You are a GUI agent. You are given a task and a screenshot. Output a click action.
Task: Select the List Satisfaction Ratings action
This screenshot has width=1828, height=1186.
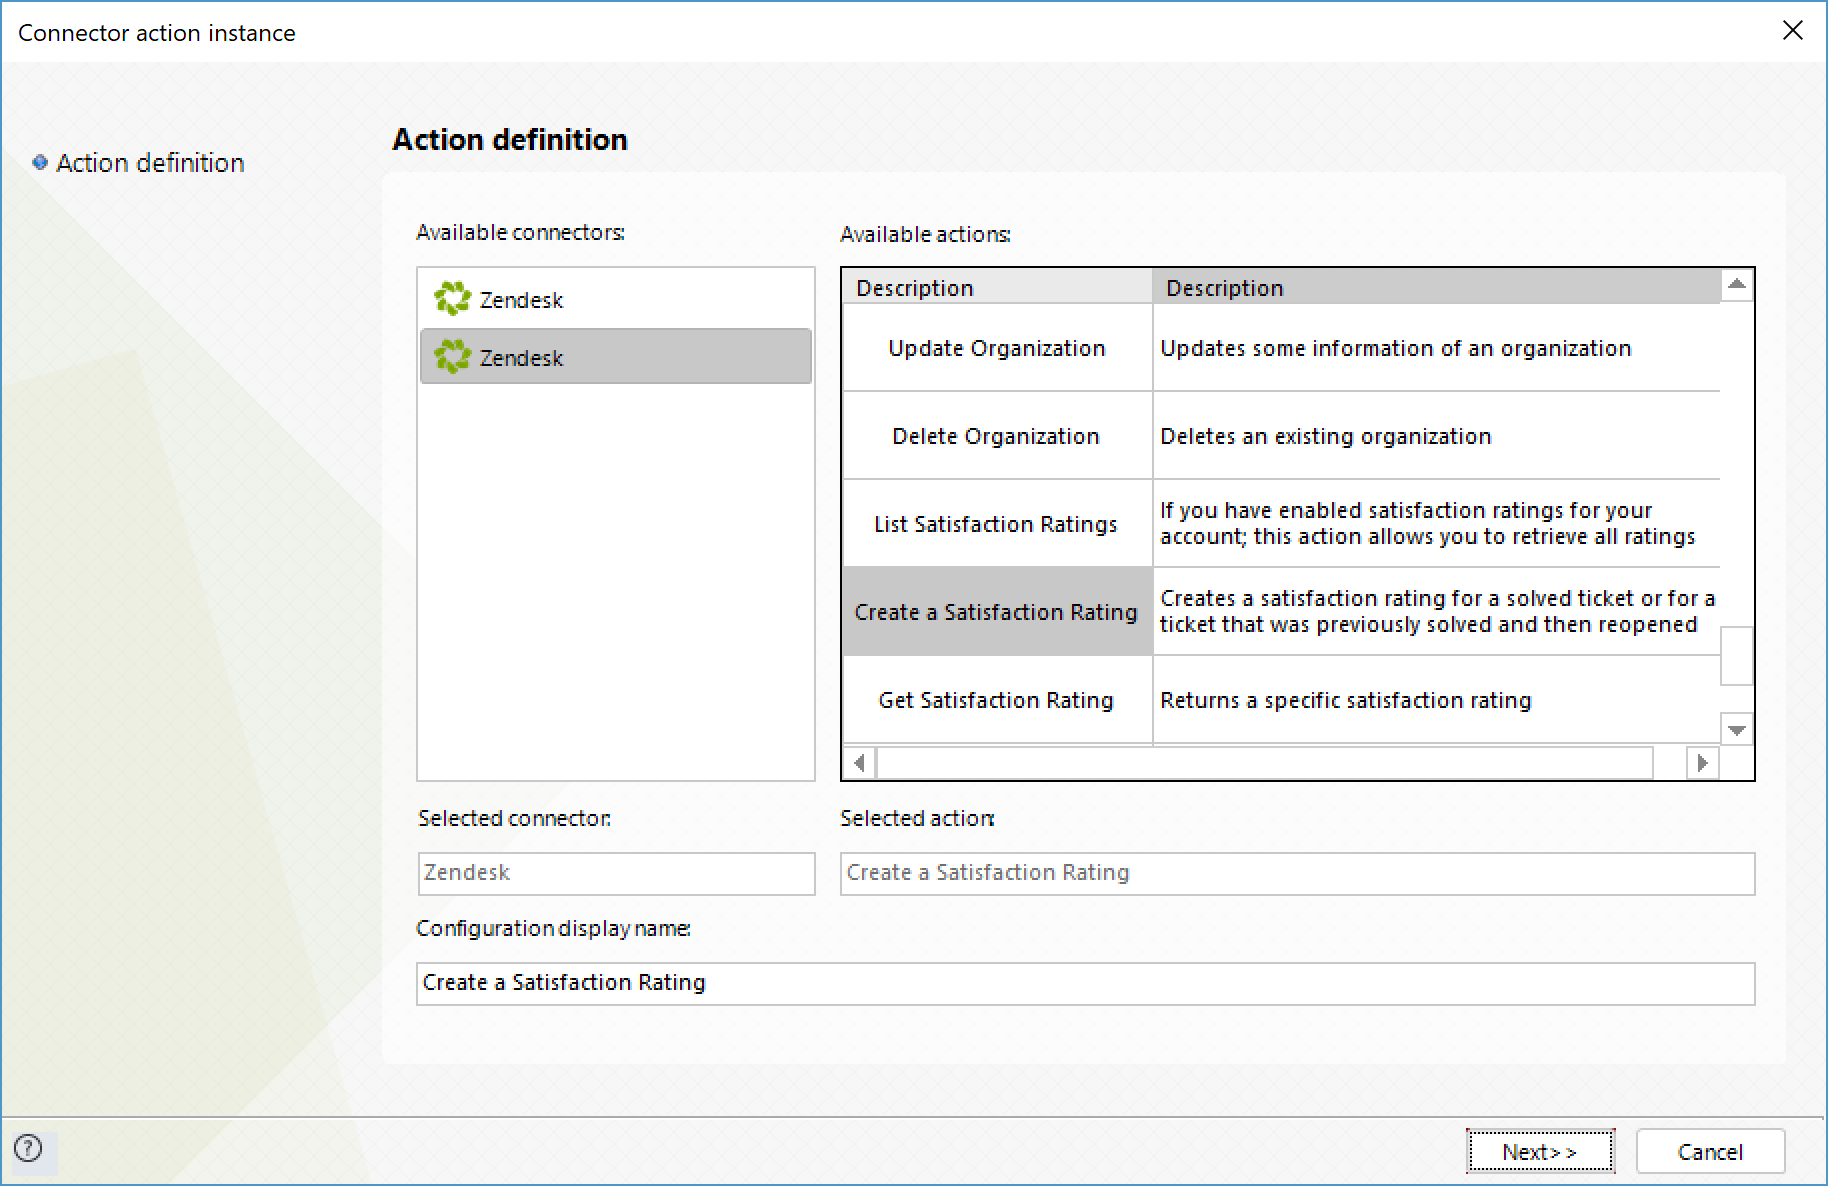coord(997,524)
